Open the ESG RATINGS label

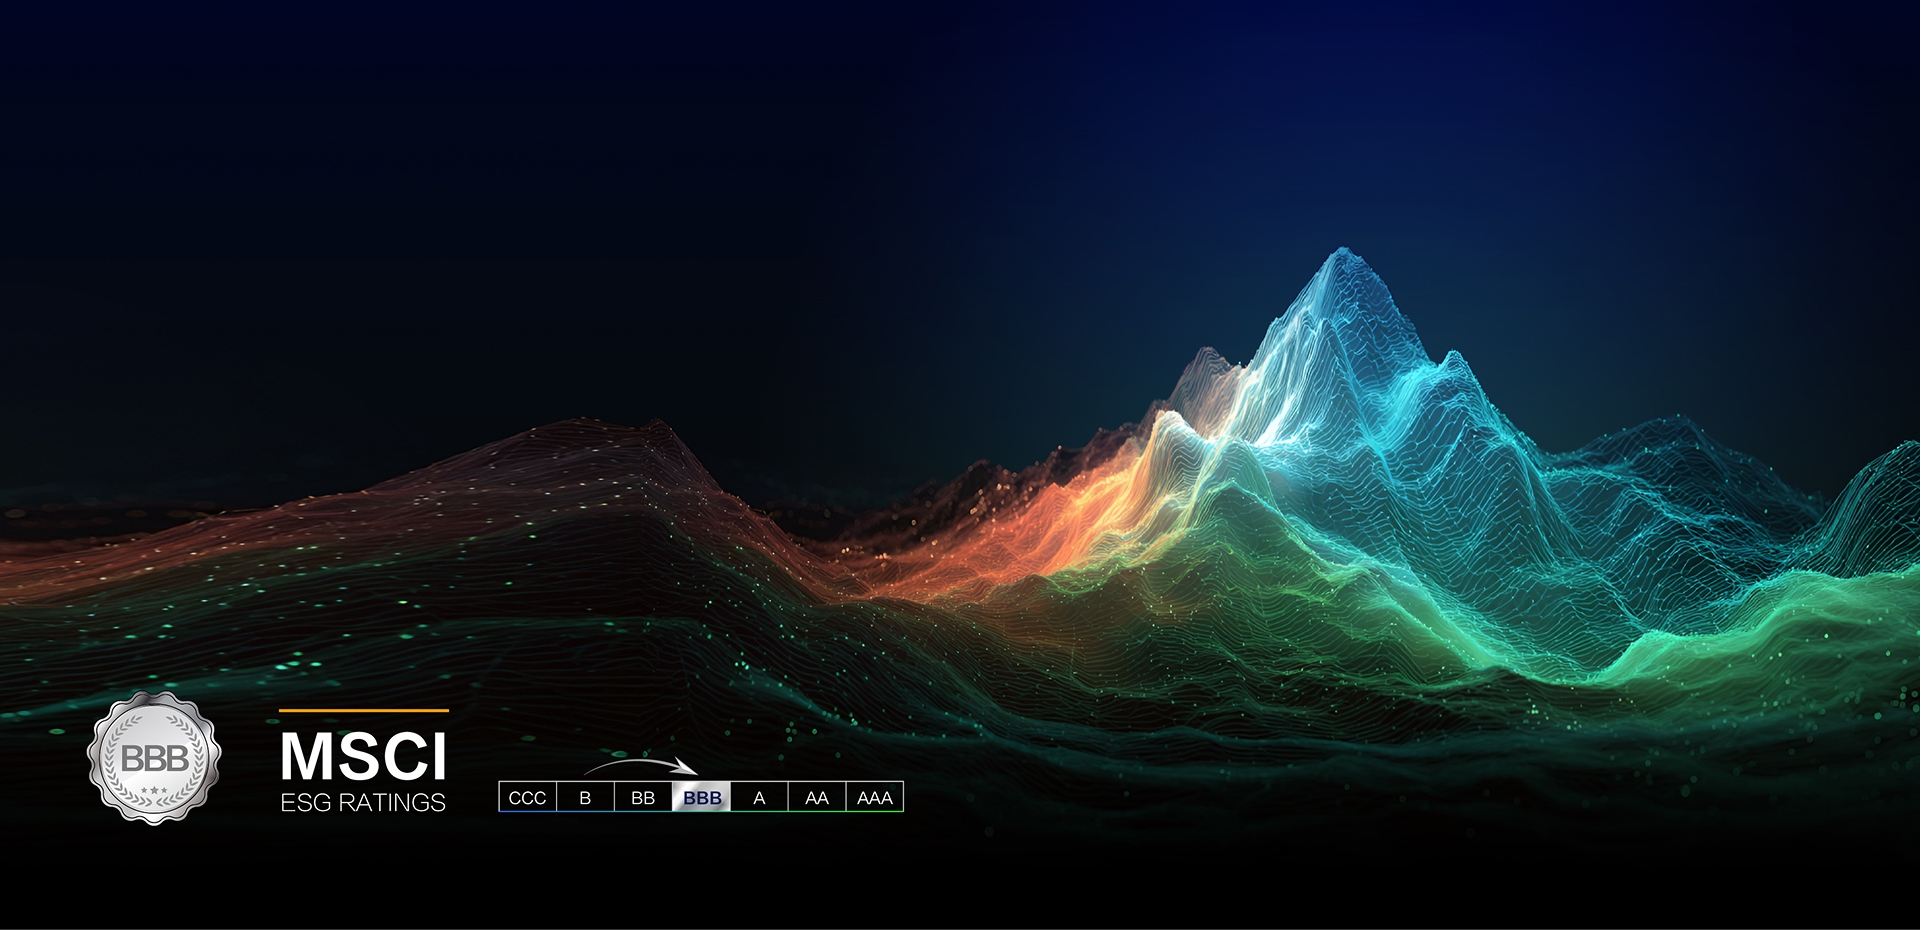click(x=363, y=803)
